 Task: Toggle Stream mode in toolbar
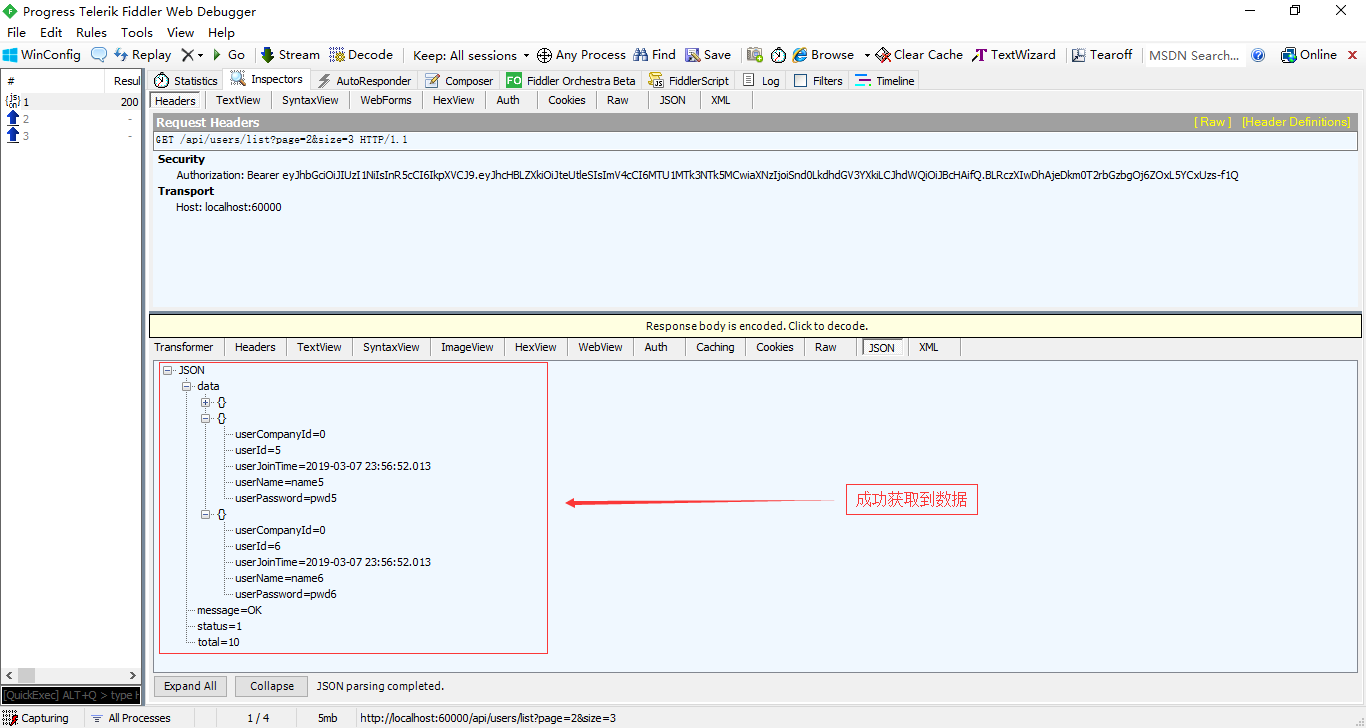(x=290, y=55)
